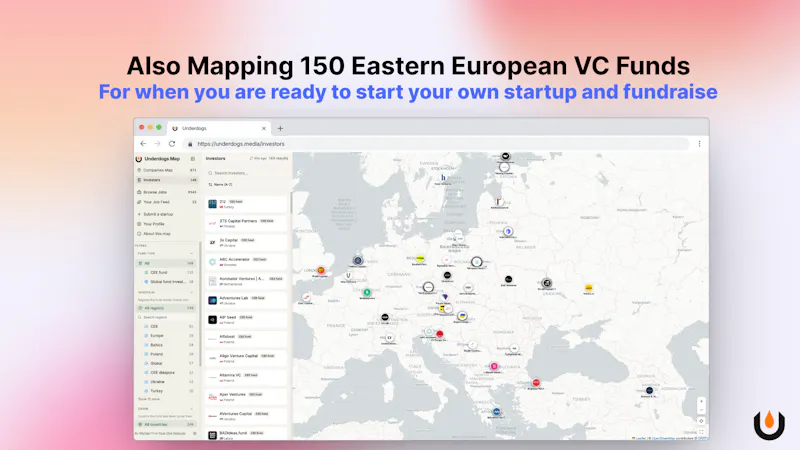Open the browser three-dot menu
This screenshot has width=800, height=450.
point(699,144)
